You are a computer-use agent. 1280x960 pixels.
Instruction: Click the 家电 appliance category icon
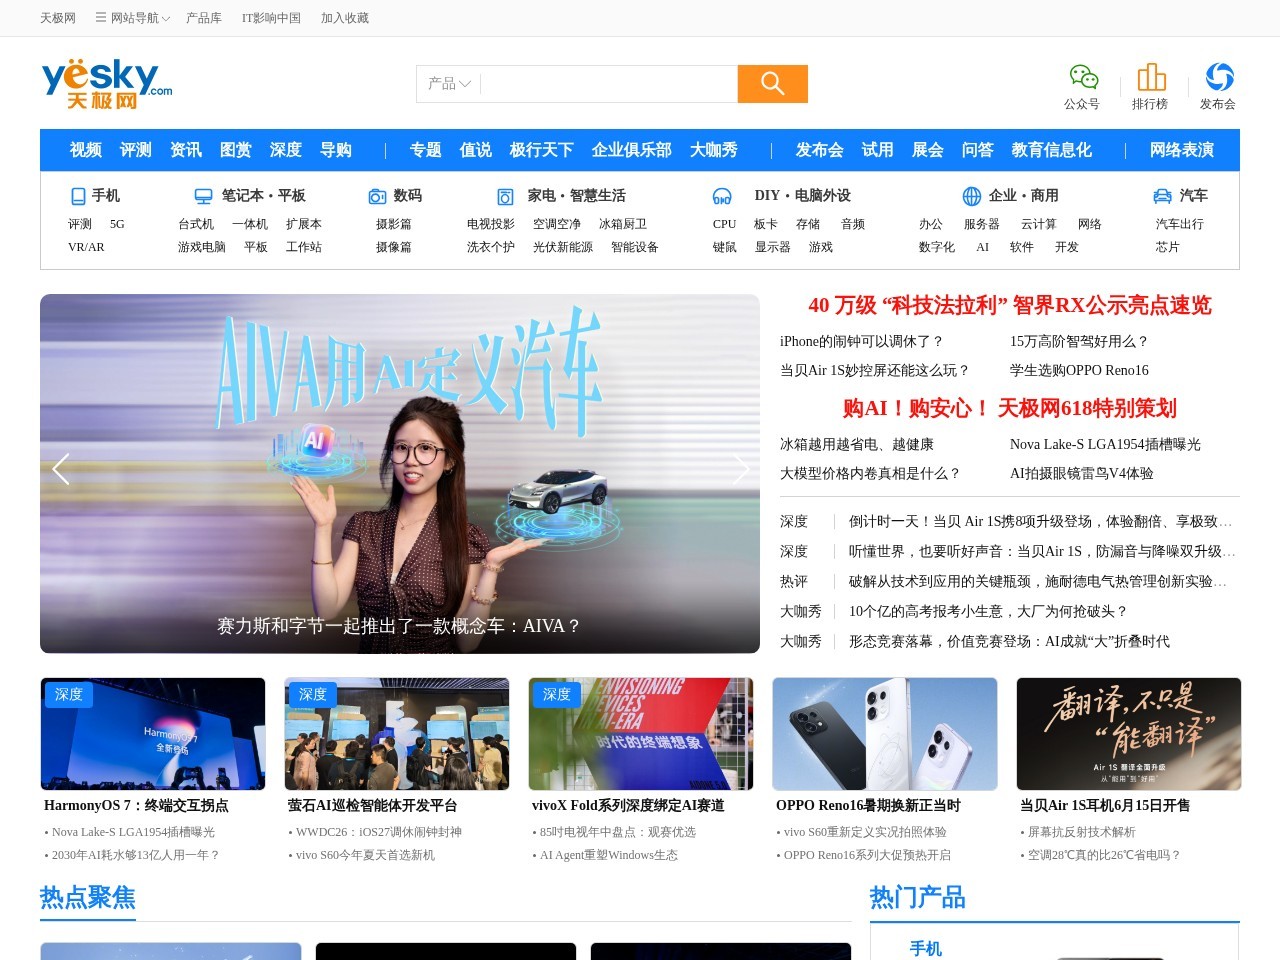coord(506,196)
